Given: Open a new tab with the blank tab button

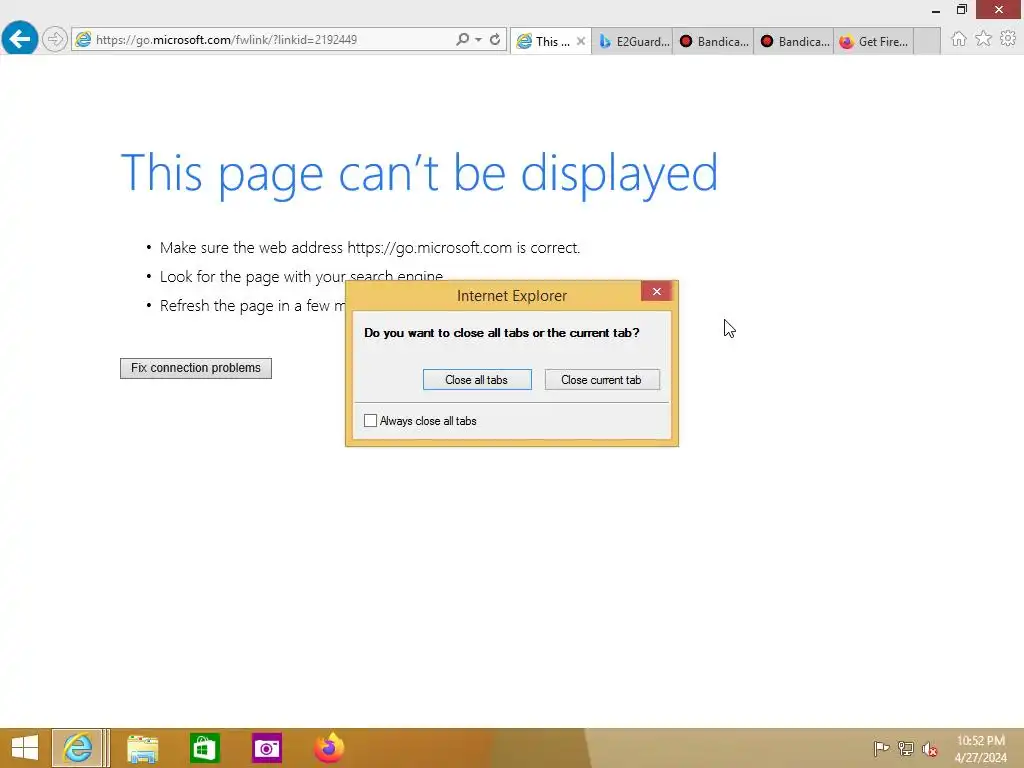Looking at the screenshot, I should click(x=927, y=41).
